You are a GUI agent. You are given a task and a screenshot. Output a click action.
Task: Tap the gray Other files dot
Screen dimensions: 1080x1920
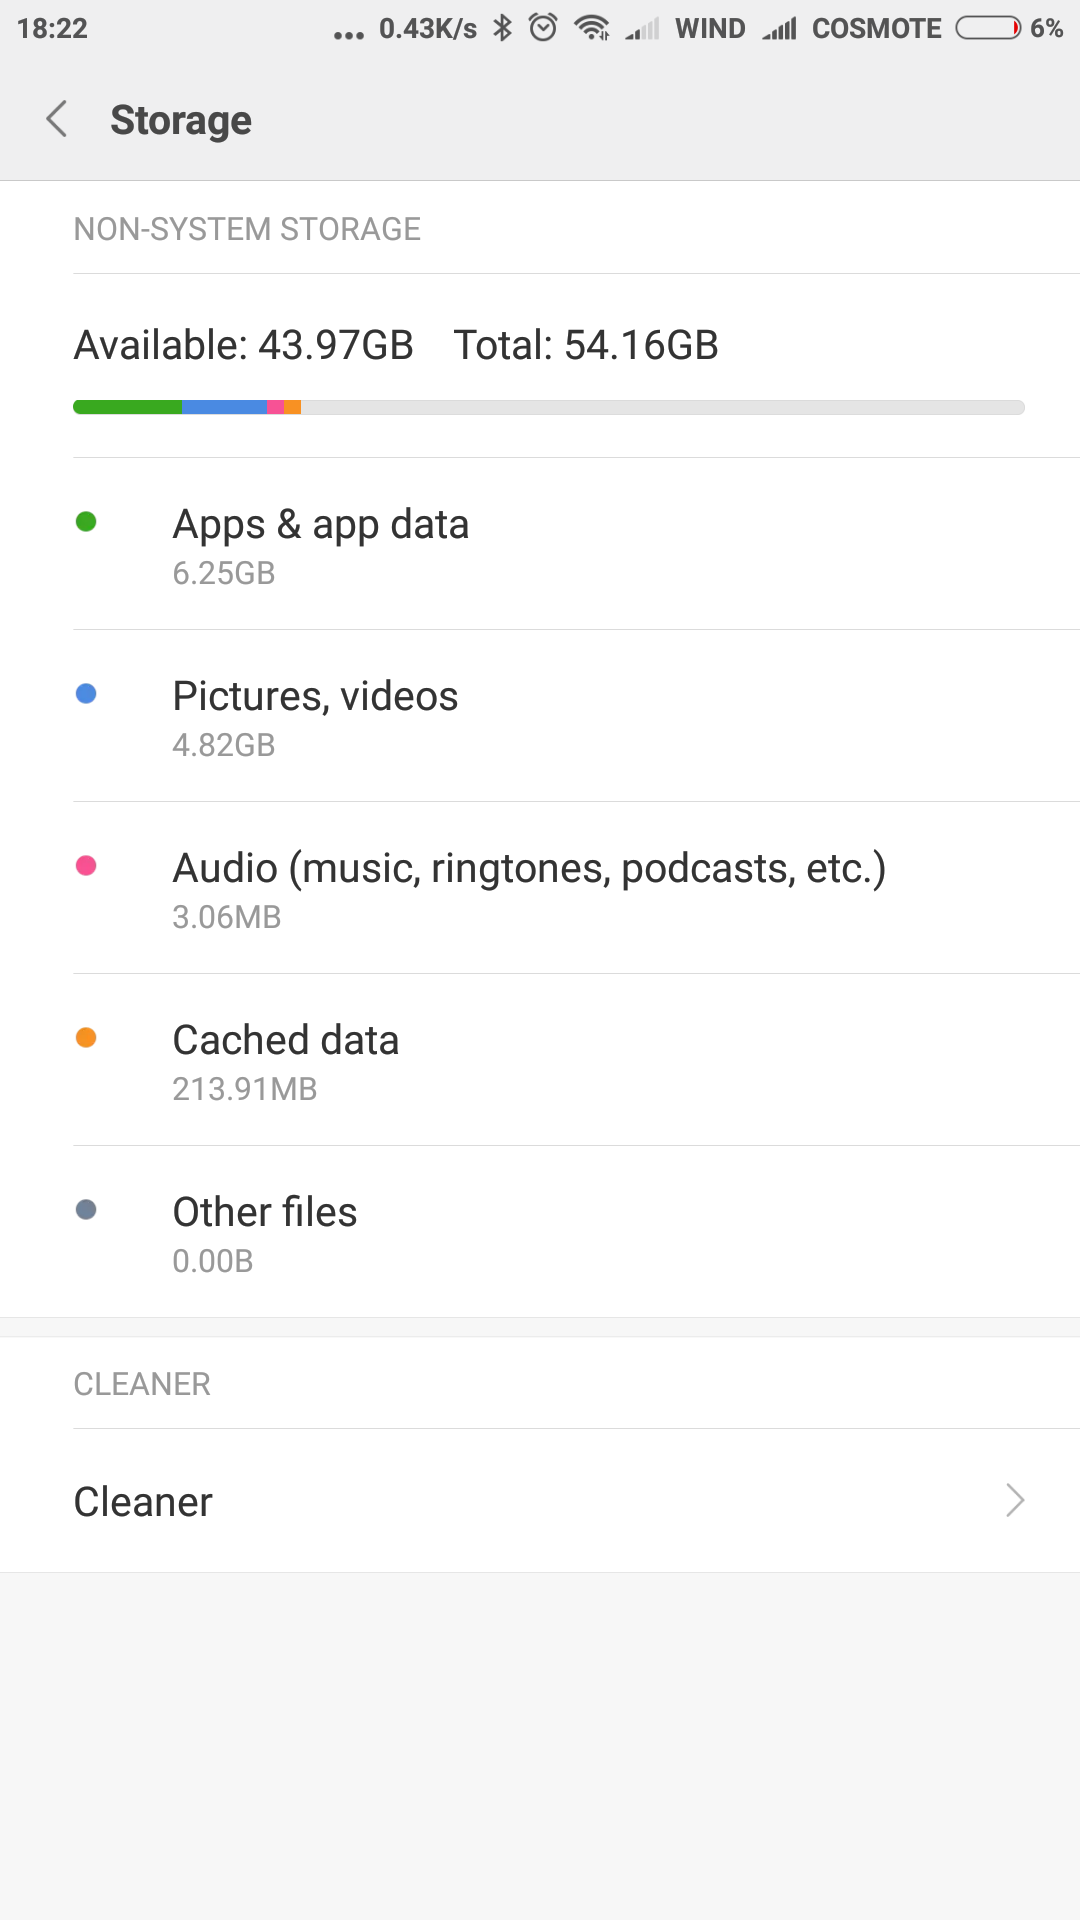(x=86, y=1209)
